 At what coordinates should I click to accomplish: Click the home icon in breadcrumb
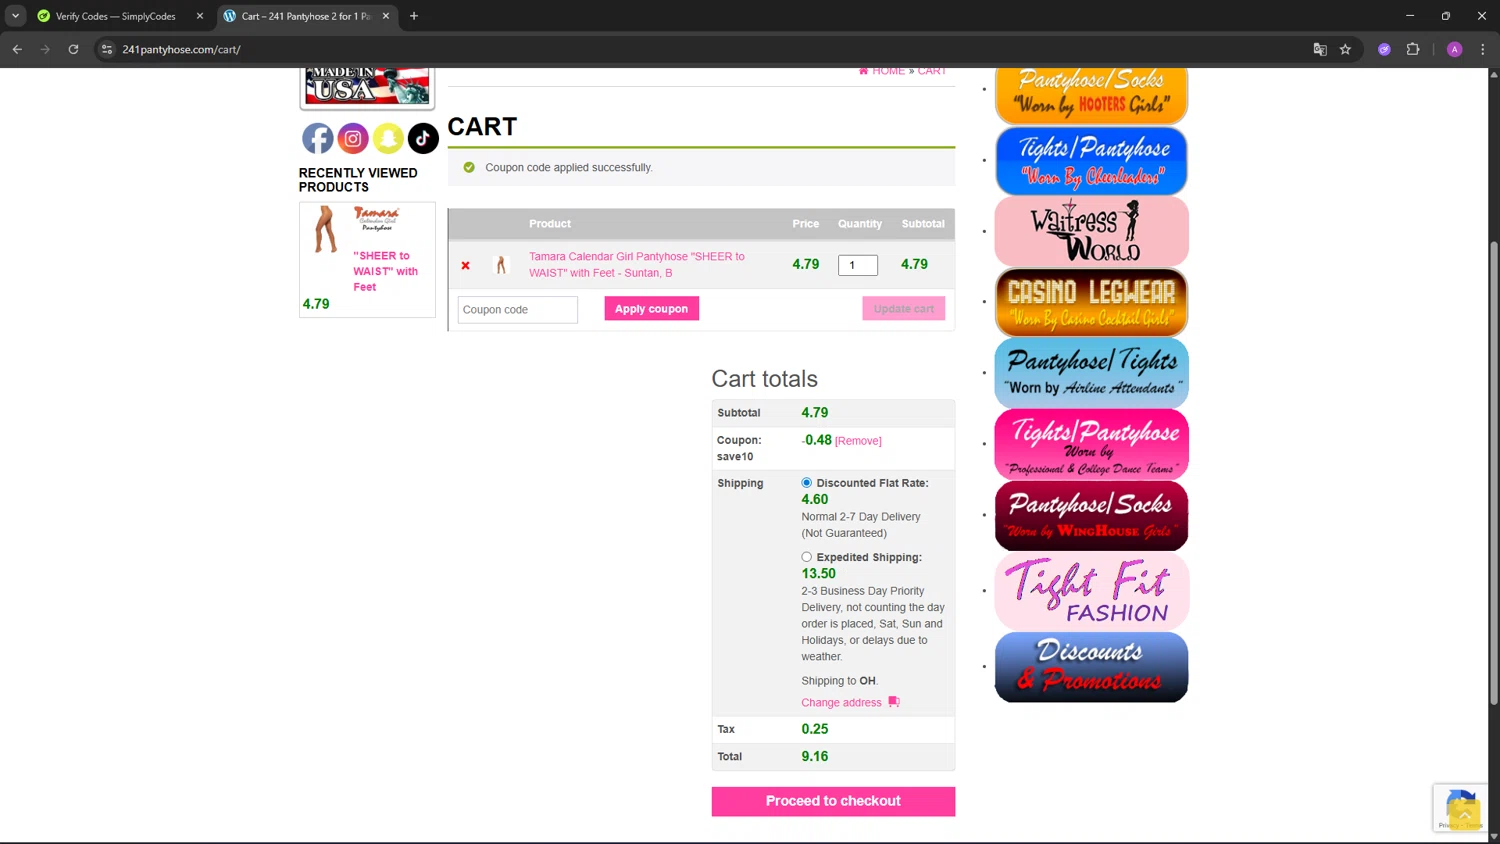(863, 71)
